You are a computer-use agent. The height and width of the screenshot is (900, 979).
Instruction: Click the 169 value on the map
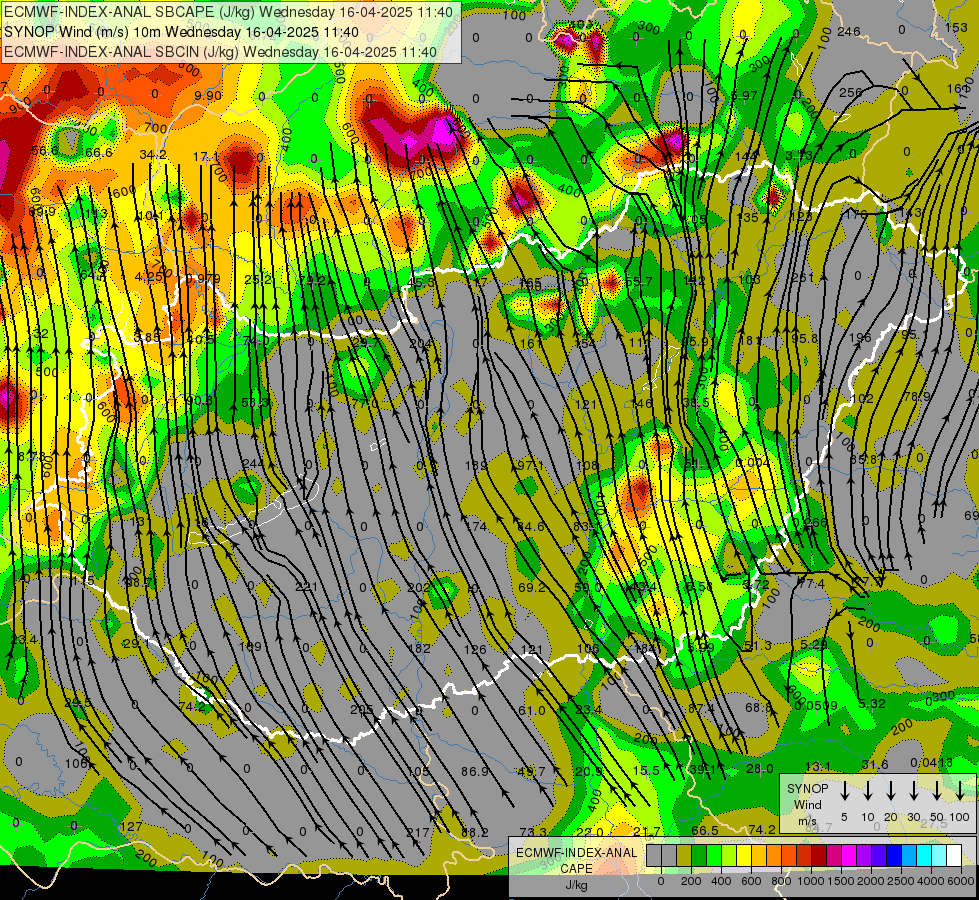click(250, 647)
